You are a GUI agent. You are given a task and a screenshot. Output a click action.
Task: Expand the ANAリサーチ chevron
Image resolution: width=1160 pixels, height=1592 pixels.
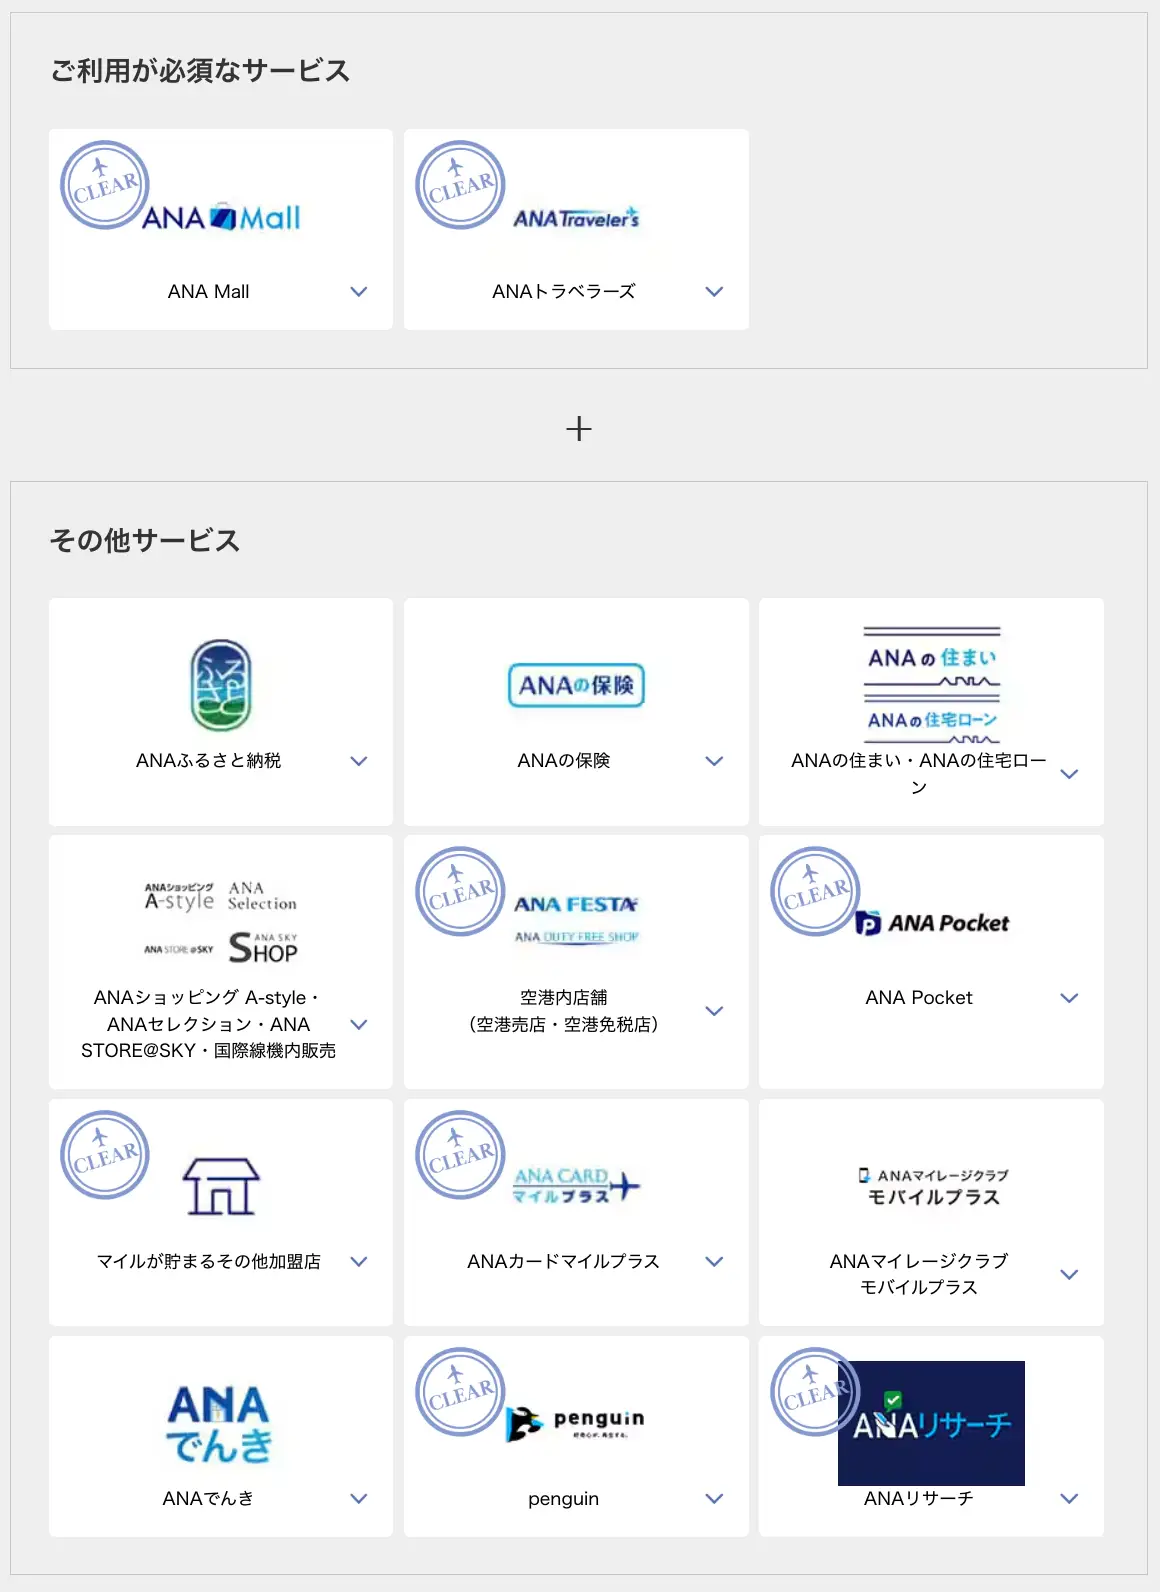(x=1069, y=1499)
